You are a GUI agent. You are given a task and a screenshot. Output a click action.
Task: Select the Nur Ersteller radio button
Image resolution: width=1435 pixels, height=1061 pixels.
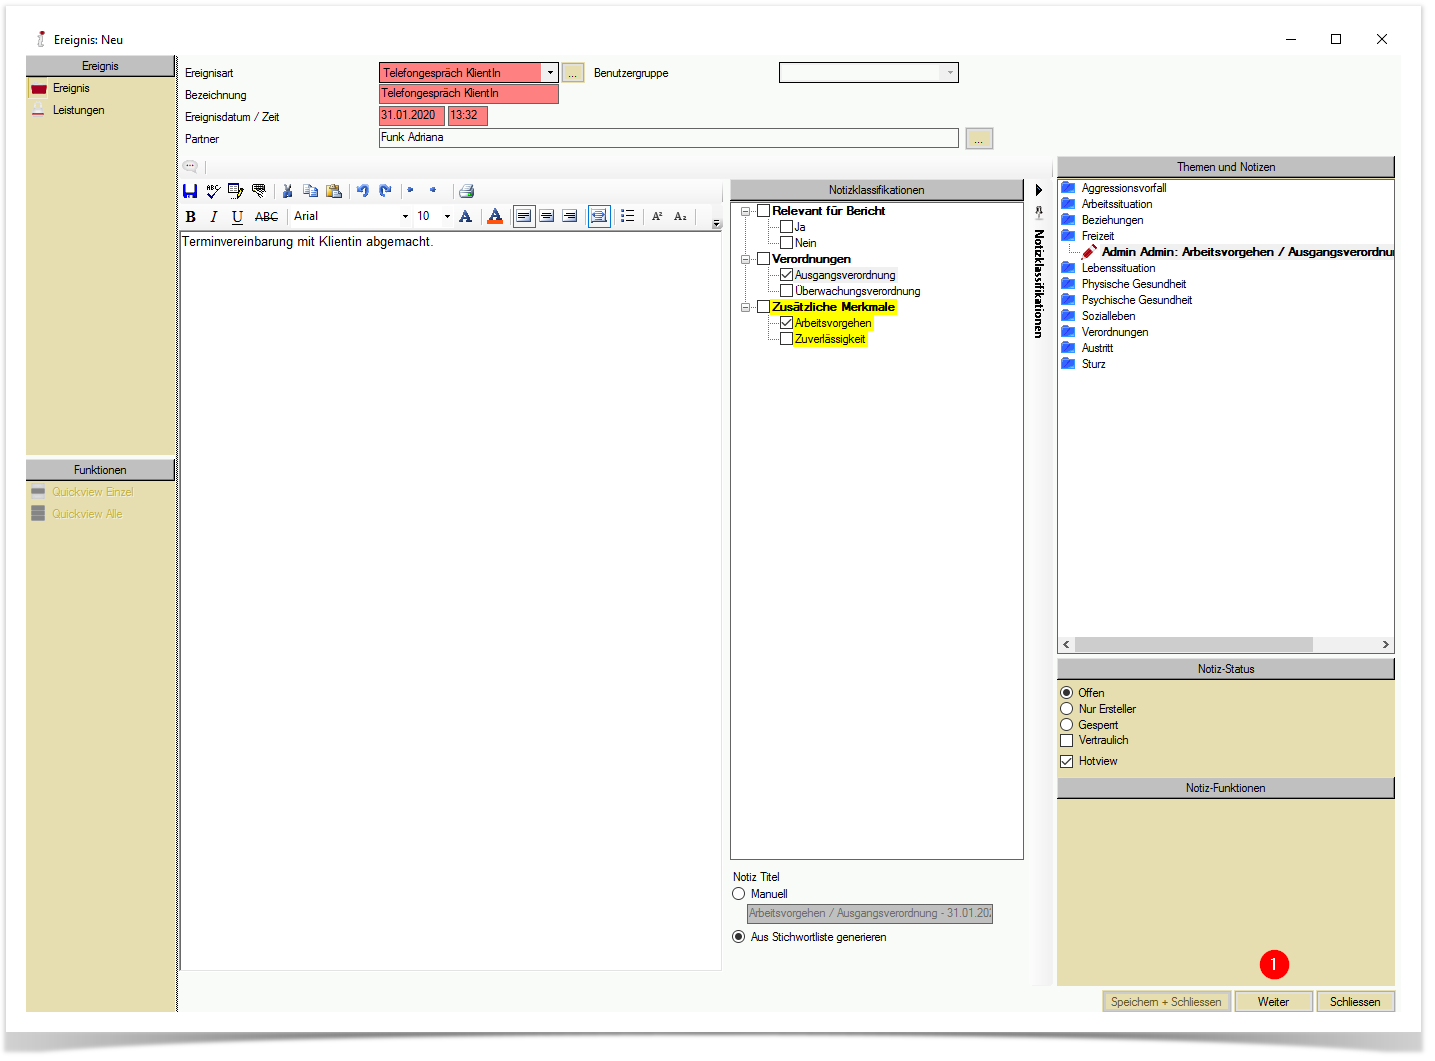1067,709
